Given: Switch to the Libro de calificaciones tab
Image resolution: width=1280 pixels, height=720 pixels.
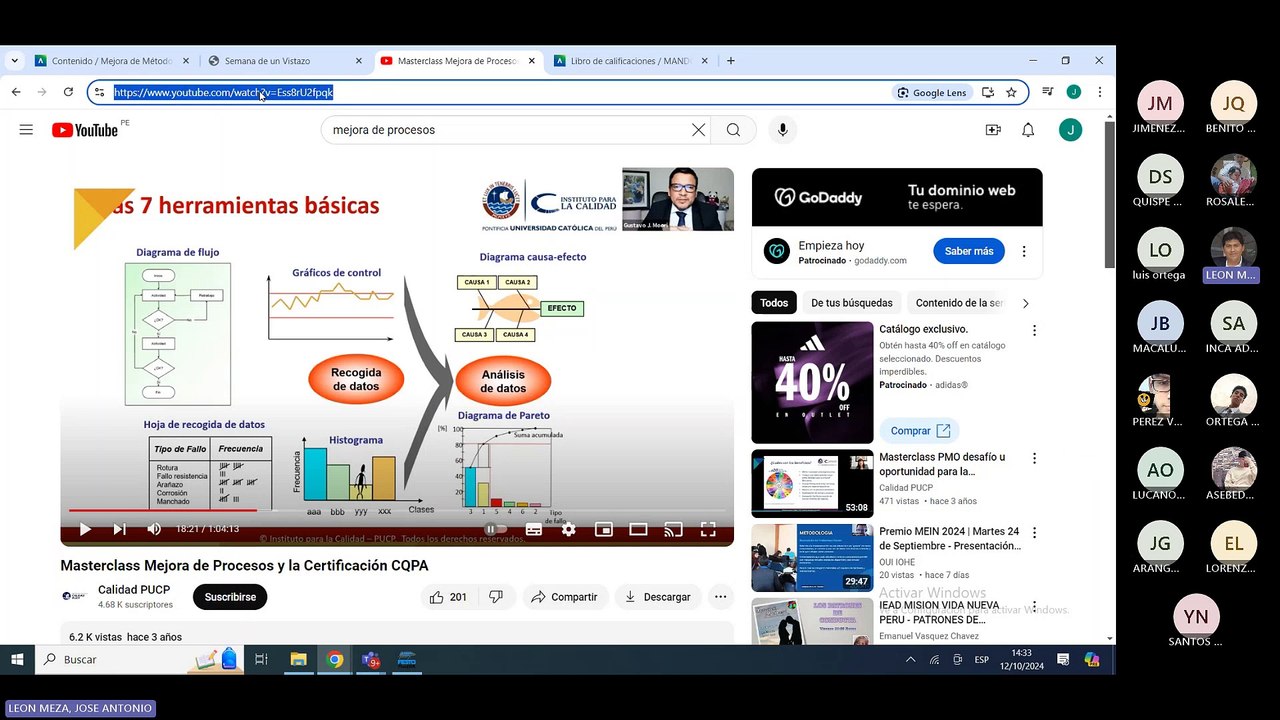Looking at the screenshot, I should tap(631, 61).
